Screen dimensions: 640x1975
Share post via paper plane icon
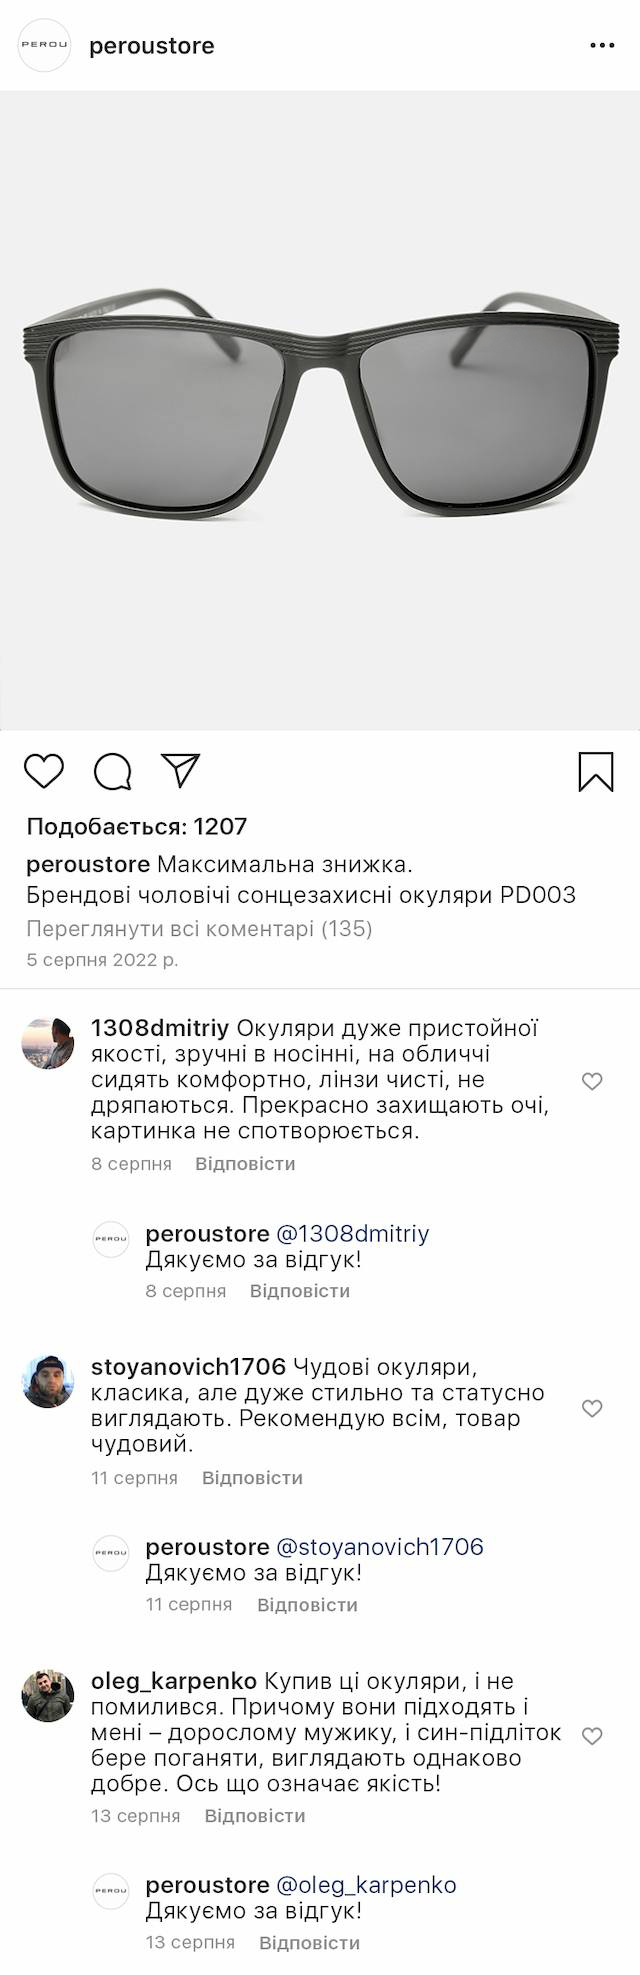[x=181, y=770]
